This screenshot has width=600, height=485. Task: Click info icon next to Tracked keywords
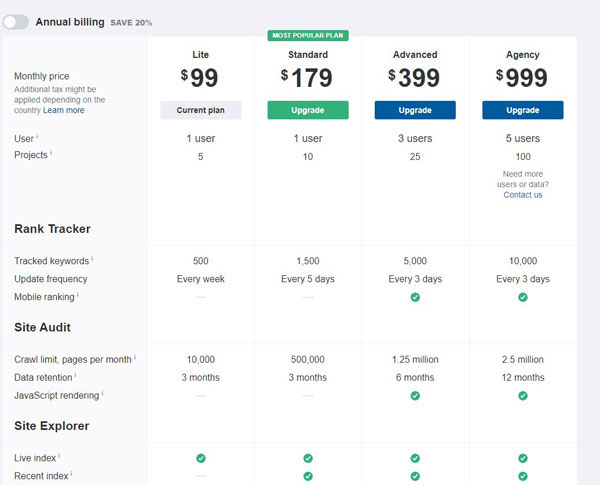click(92, 258)
